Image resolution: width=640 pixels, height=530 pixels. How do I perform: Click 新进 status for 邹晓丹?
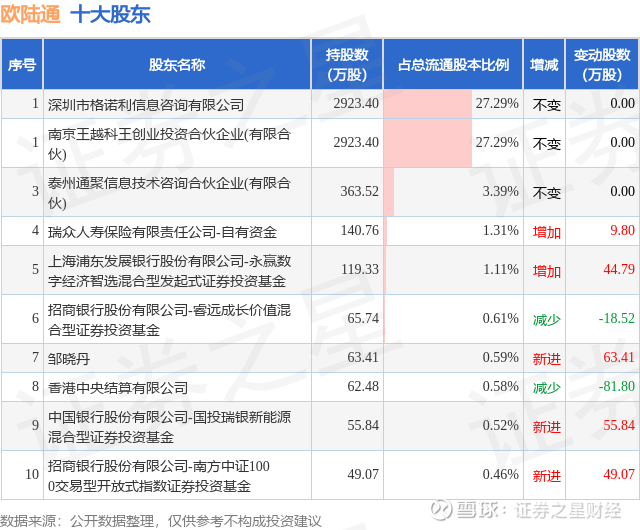tap(547, 359)
